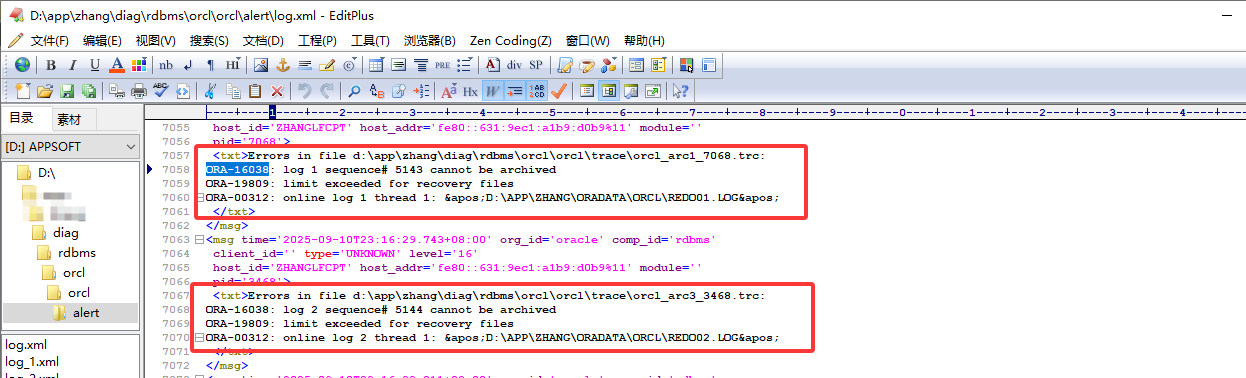
Task: Apply italic HTML formatting
Action: 72,65
